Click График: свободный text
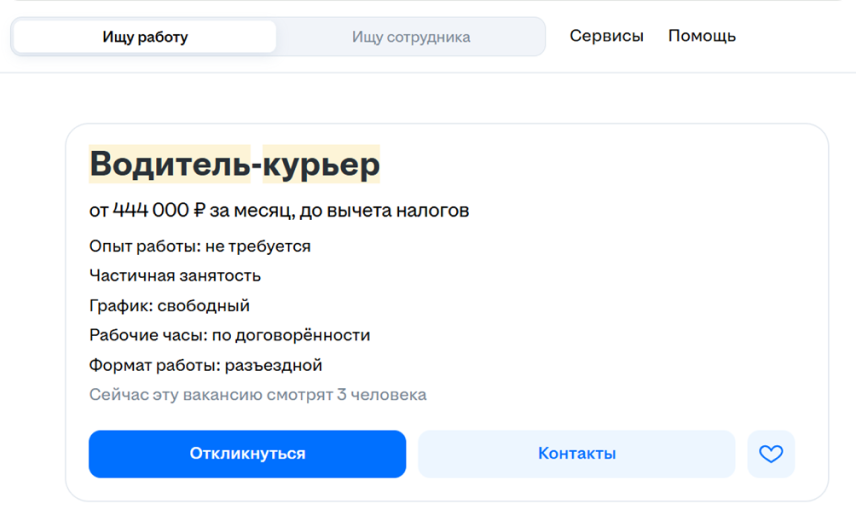 tap(169, 306)
